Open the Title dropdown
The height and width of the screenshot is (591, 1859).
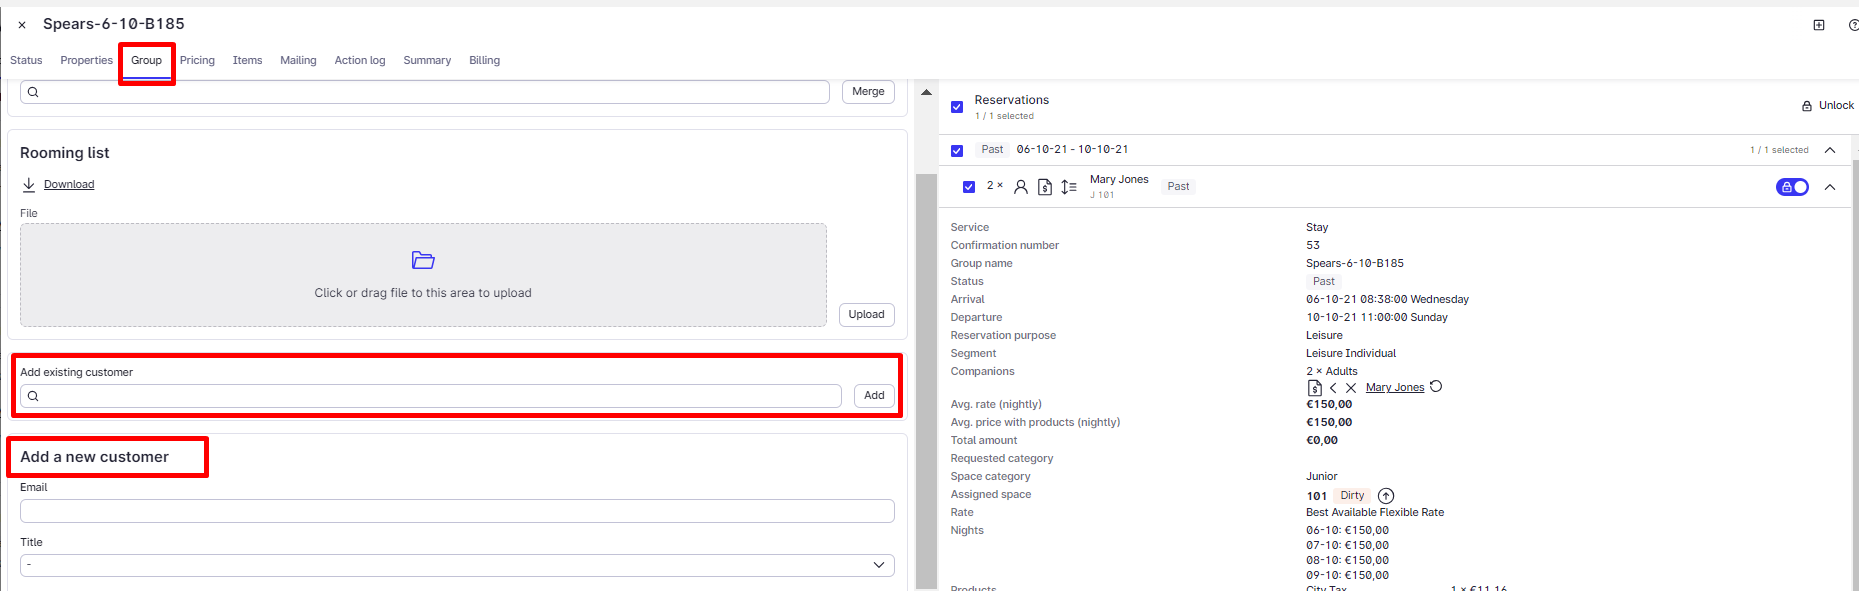pos(457,565)
